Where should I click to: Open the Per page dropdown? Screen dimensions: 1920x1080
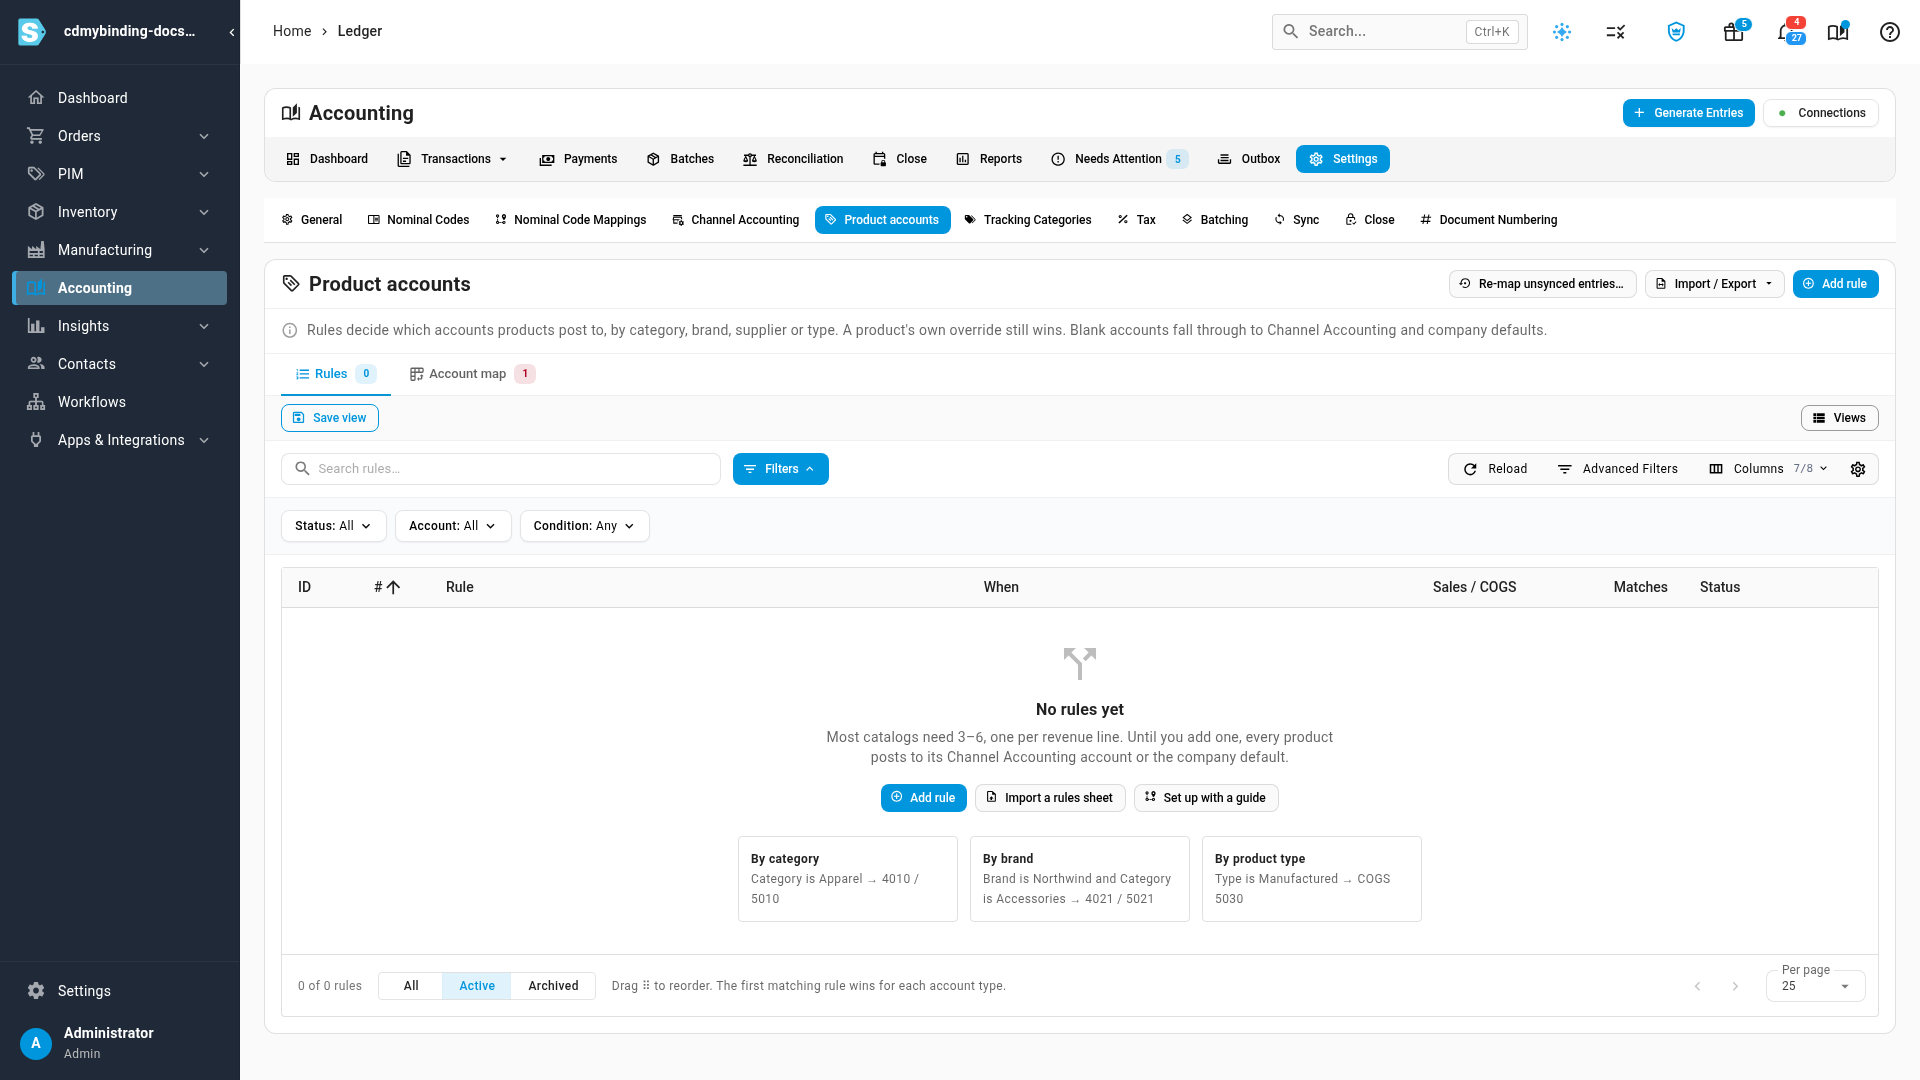[x=1815, y=986]
